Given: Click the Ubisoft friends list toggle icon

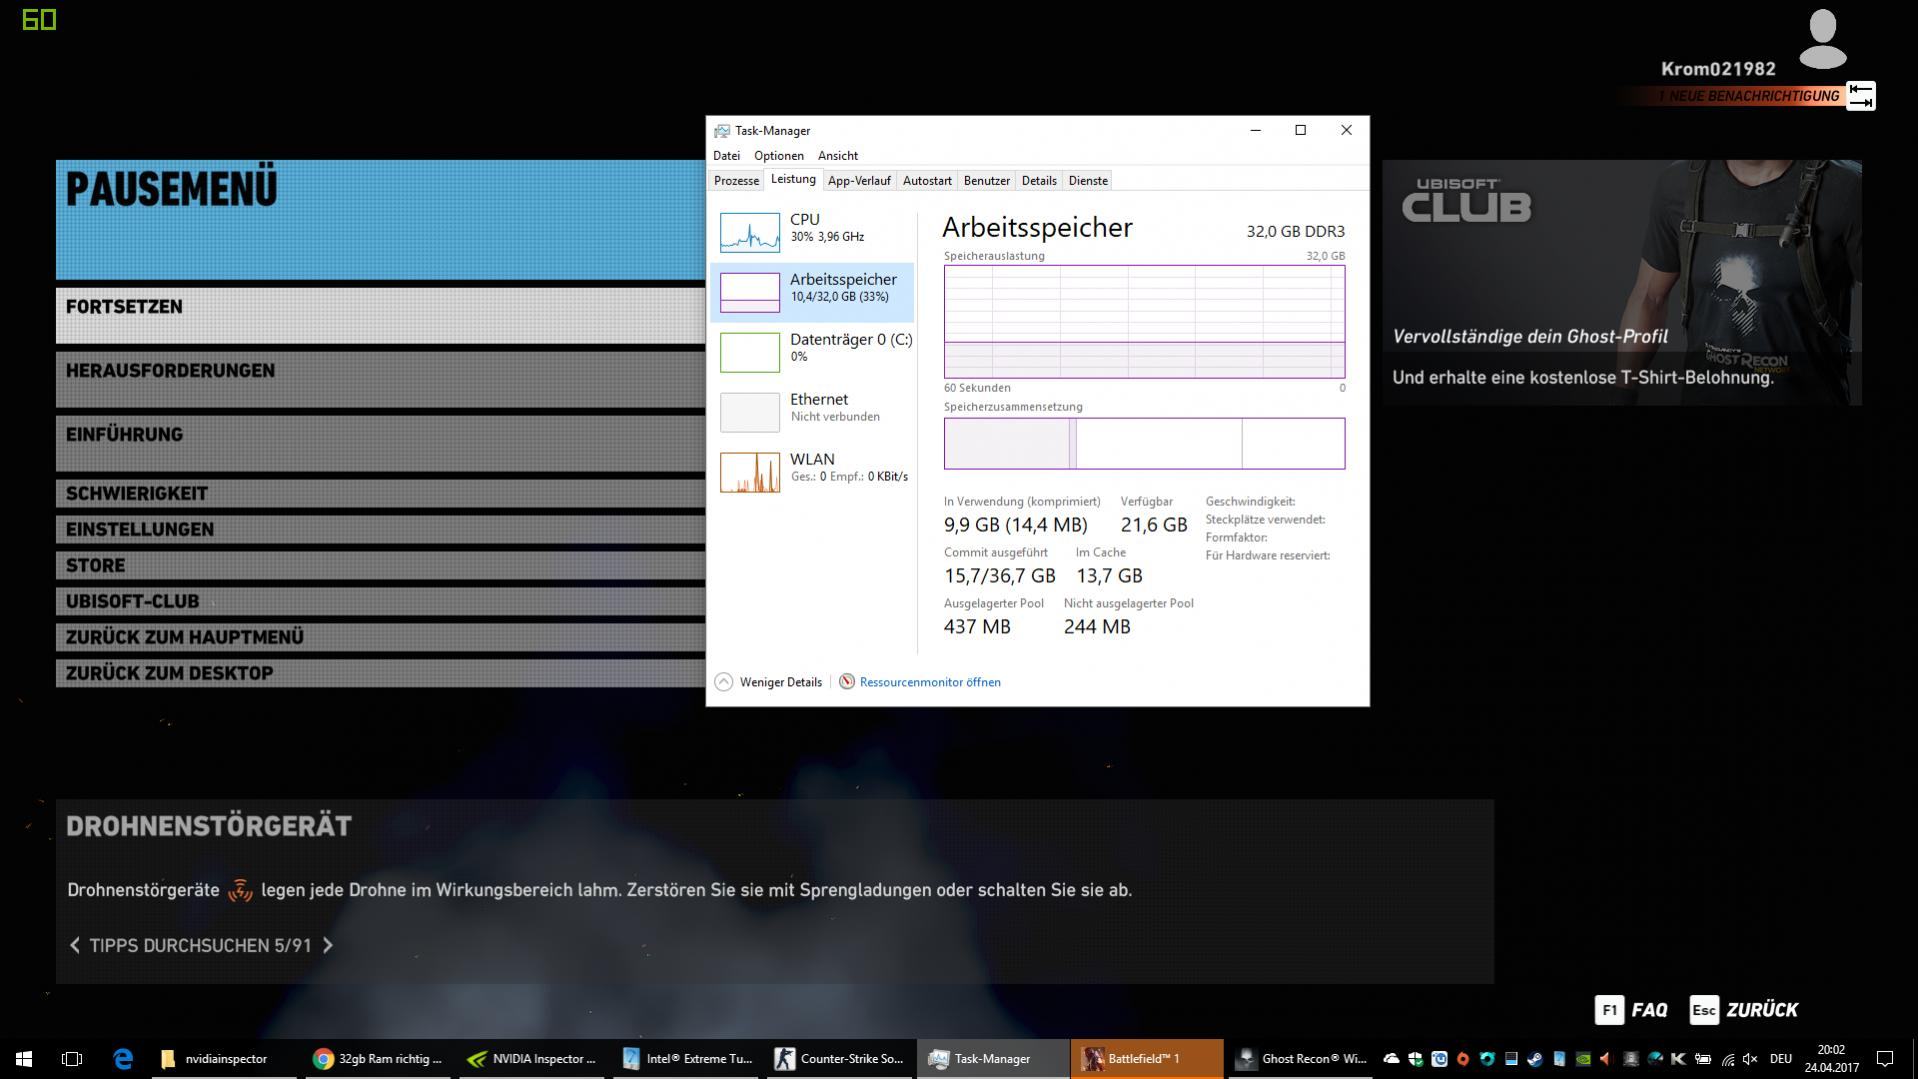Looking at the screenshot, I should point(1860,96).
